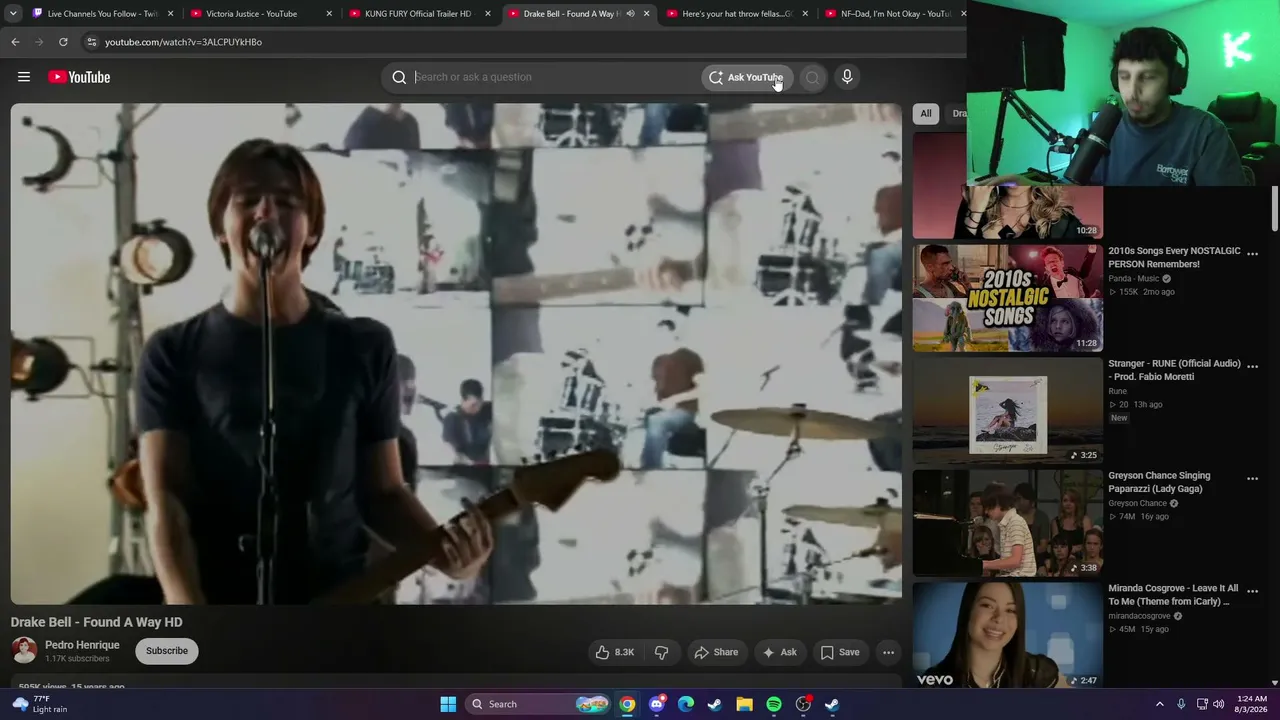Click the magnifier icon next to Ask YouTube
Screen dimensions: 1280x720
click(812, 77)
